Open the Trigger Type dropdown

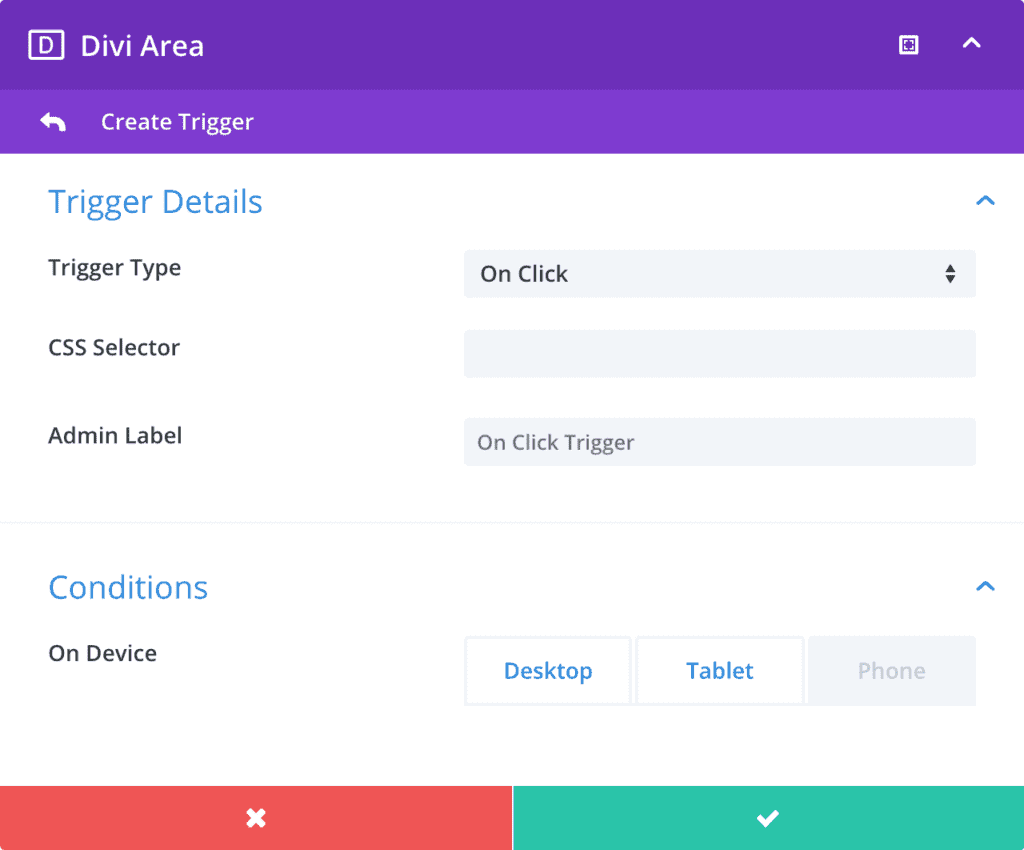(720, 274)
